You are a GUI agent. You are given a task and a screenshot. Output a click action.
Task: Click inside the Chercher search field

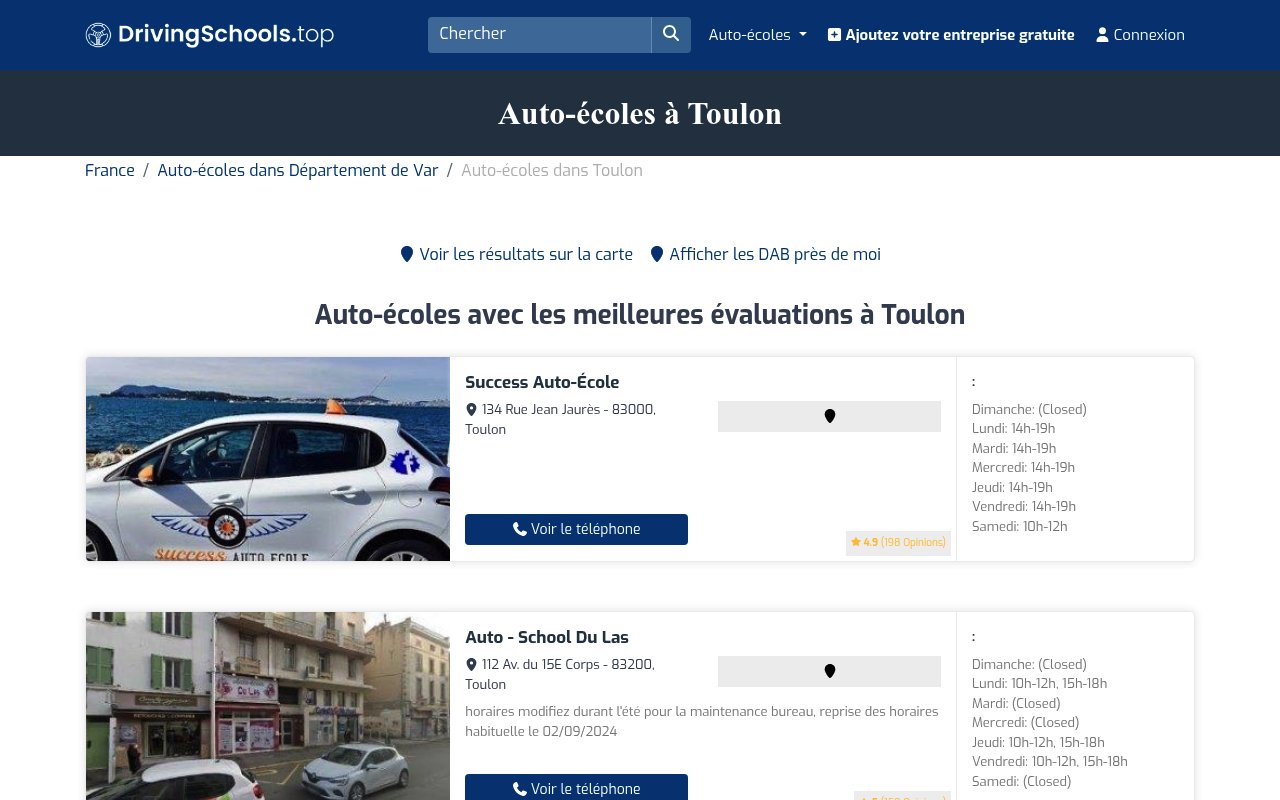(539, 34)
